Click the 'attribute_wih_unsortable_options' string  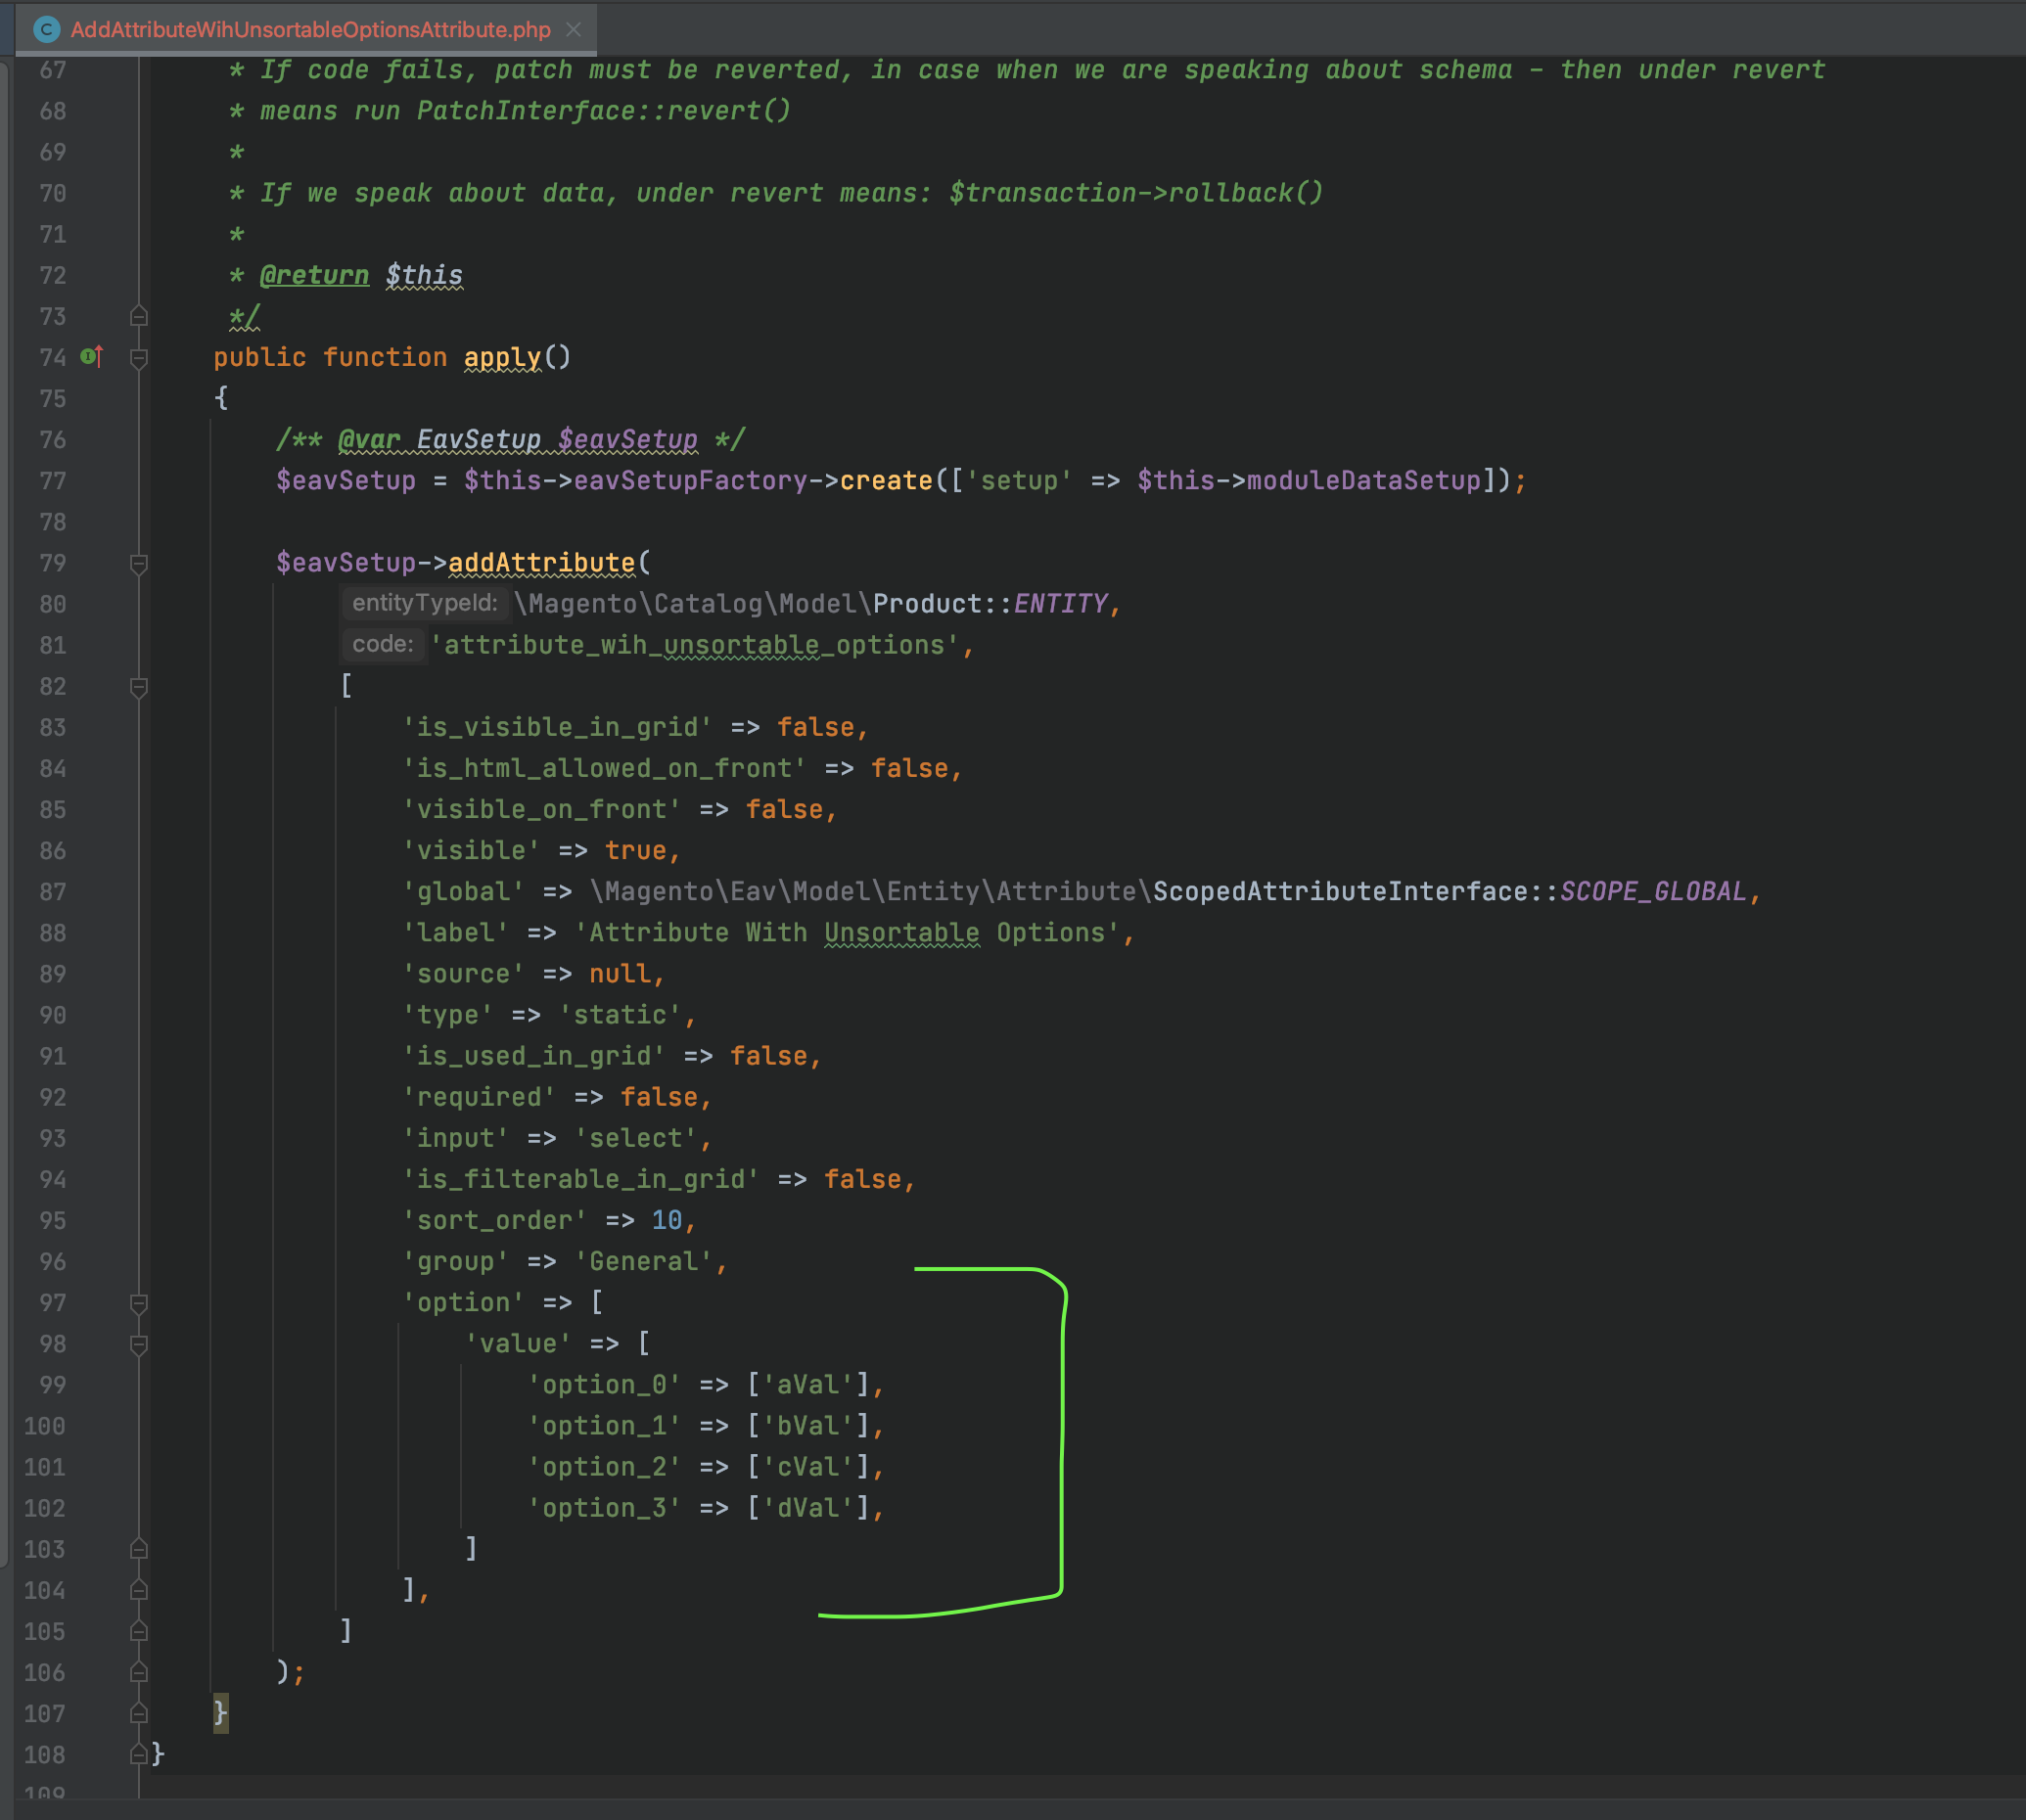[695, 645]
